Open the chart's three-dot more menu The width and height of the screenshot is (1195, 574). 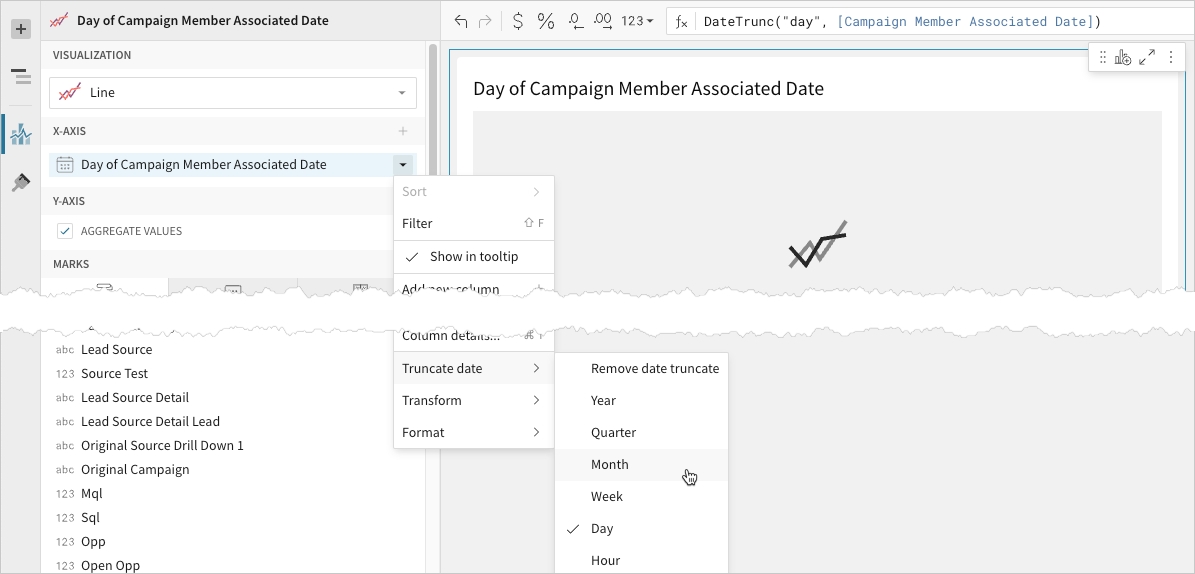(1171, 58)
